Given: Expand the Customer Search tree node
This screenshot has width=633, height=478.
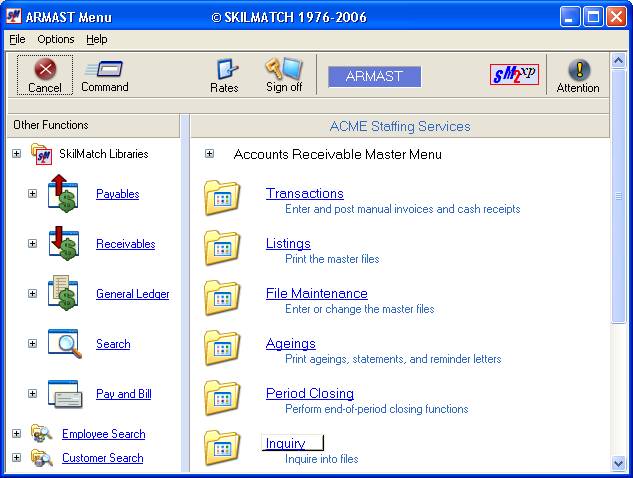Looking at the screenshot, I should tap(16, 457).
